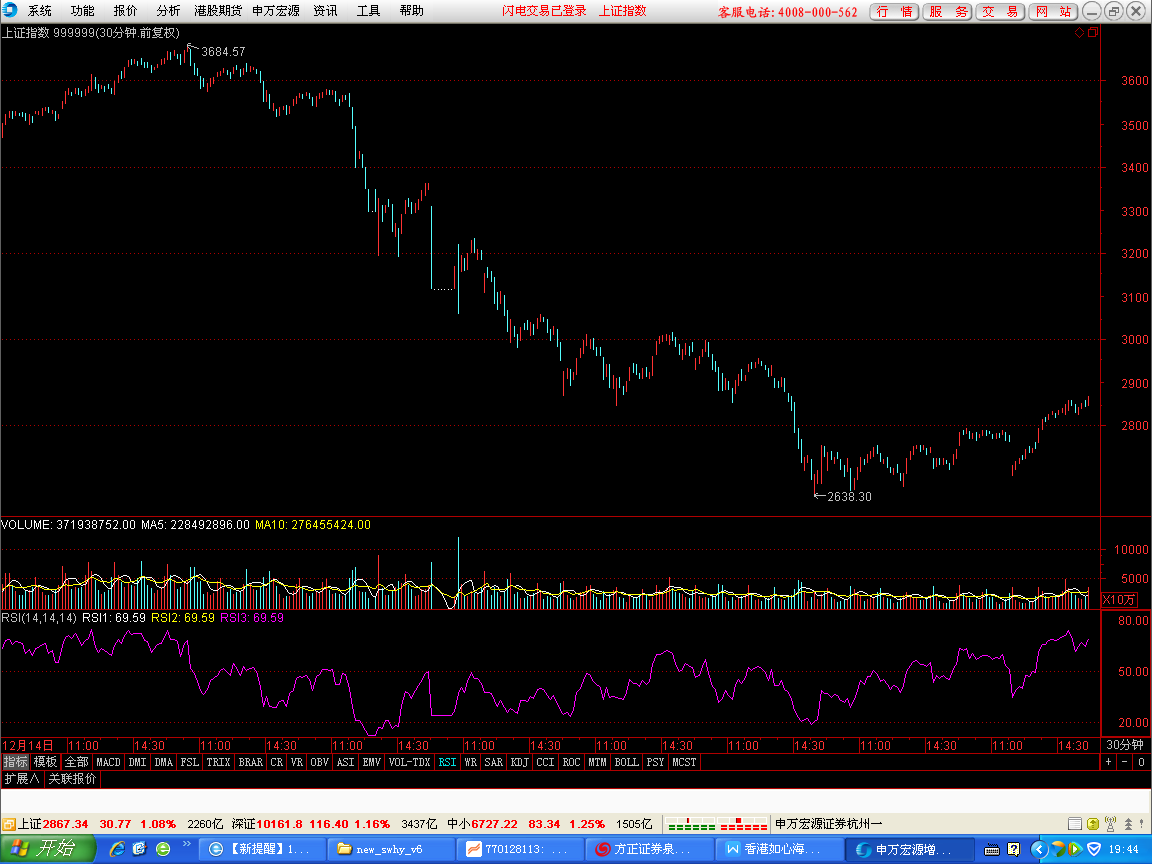Click the 上证 index value 2867.34

[65, 824]
